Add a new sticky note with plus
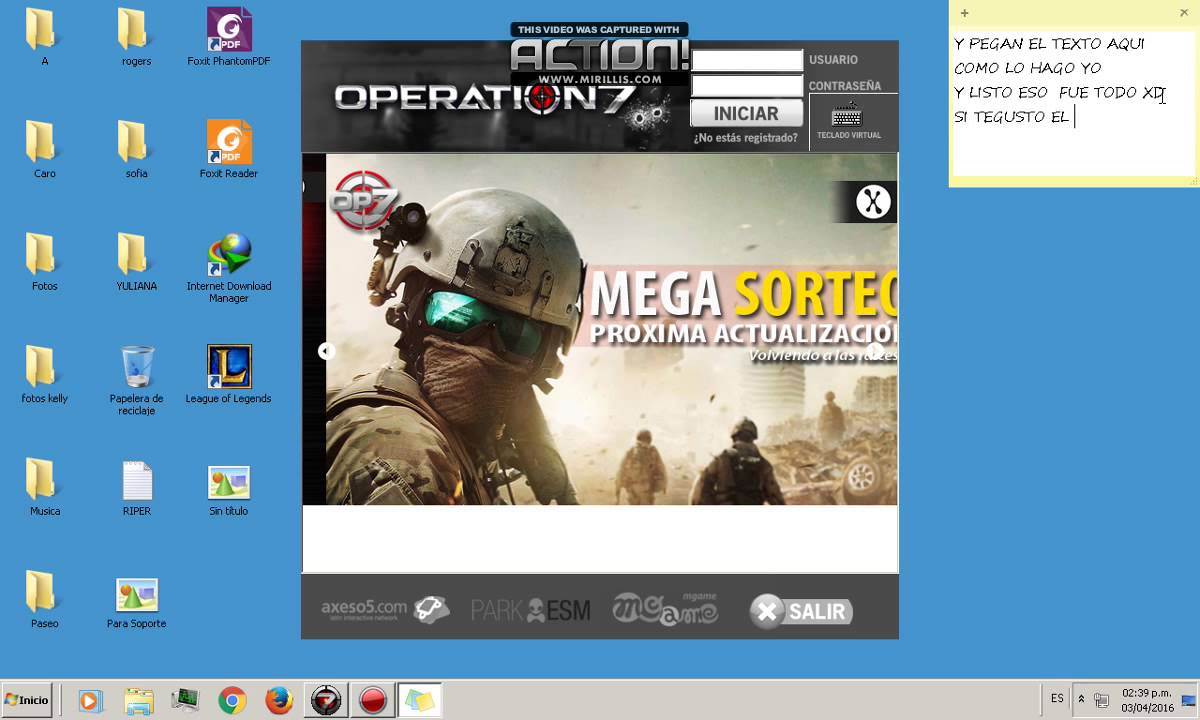 (964, 13)
